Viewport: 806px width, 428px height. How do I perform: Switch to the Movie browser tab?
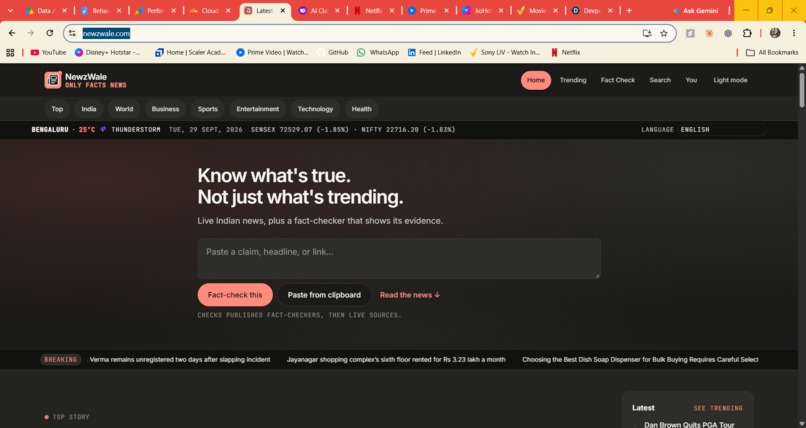537,10
